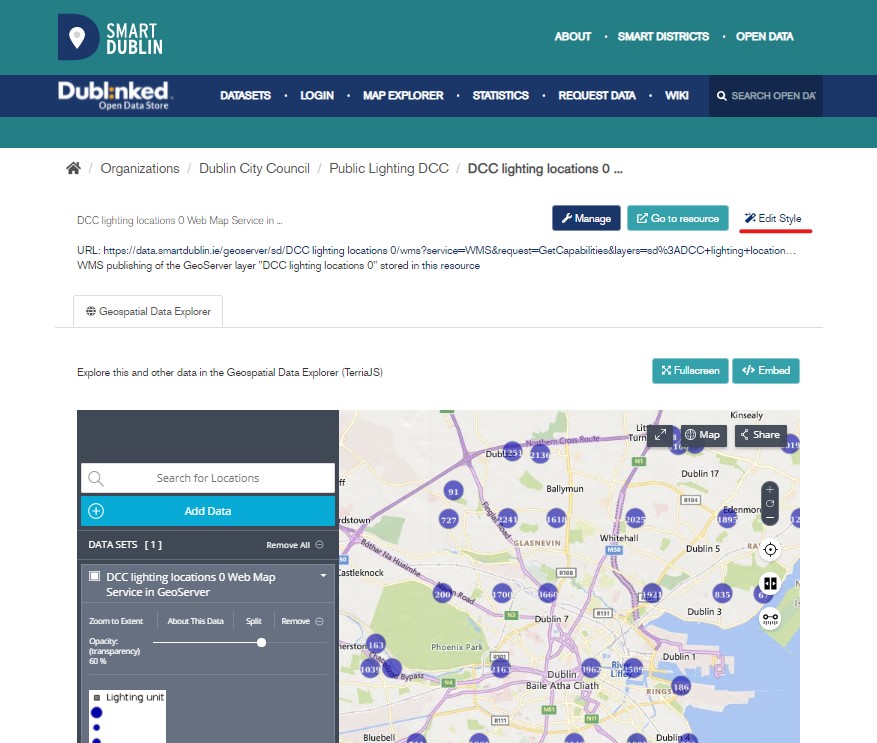Toggle DCC lighting locations layer checkbox

pos(95,577)
